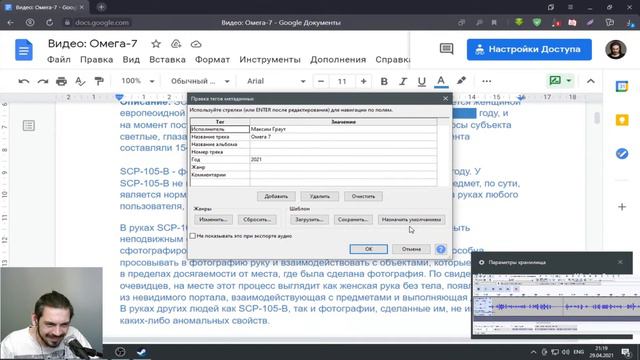Select the Название альбома tag cell

[x=220, y=144]
